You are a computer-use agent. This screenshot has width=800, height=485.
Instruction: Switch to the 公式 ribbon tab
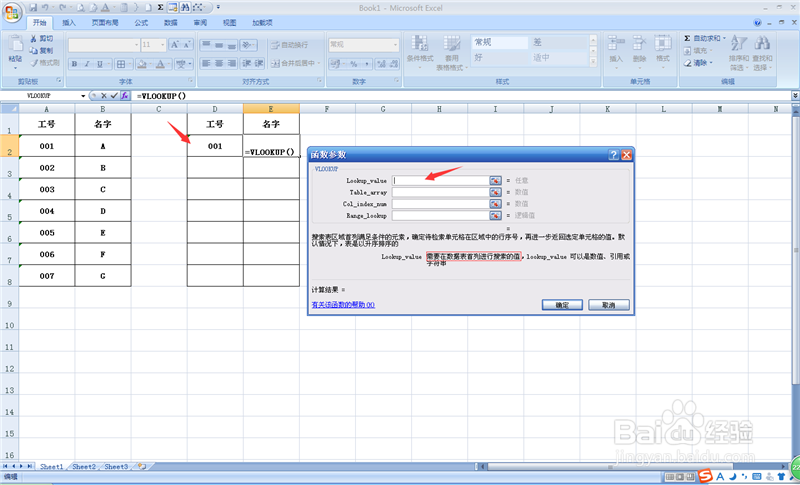(x=141, y=22)
